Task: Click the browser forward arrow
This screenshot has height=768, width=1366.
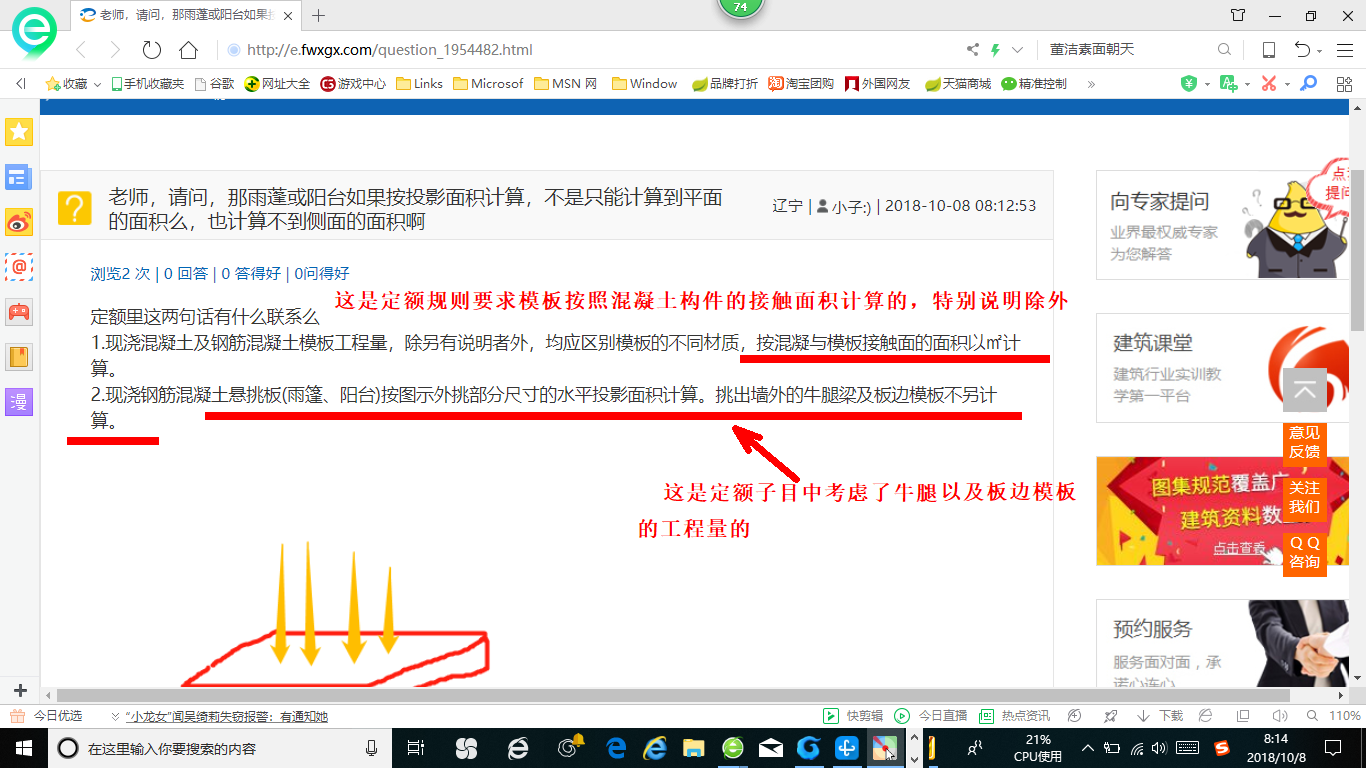Action: [x=115, y=50]
